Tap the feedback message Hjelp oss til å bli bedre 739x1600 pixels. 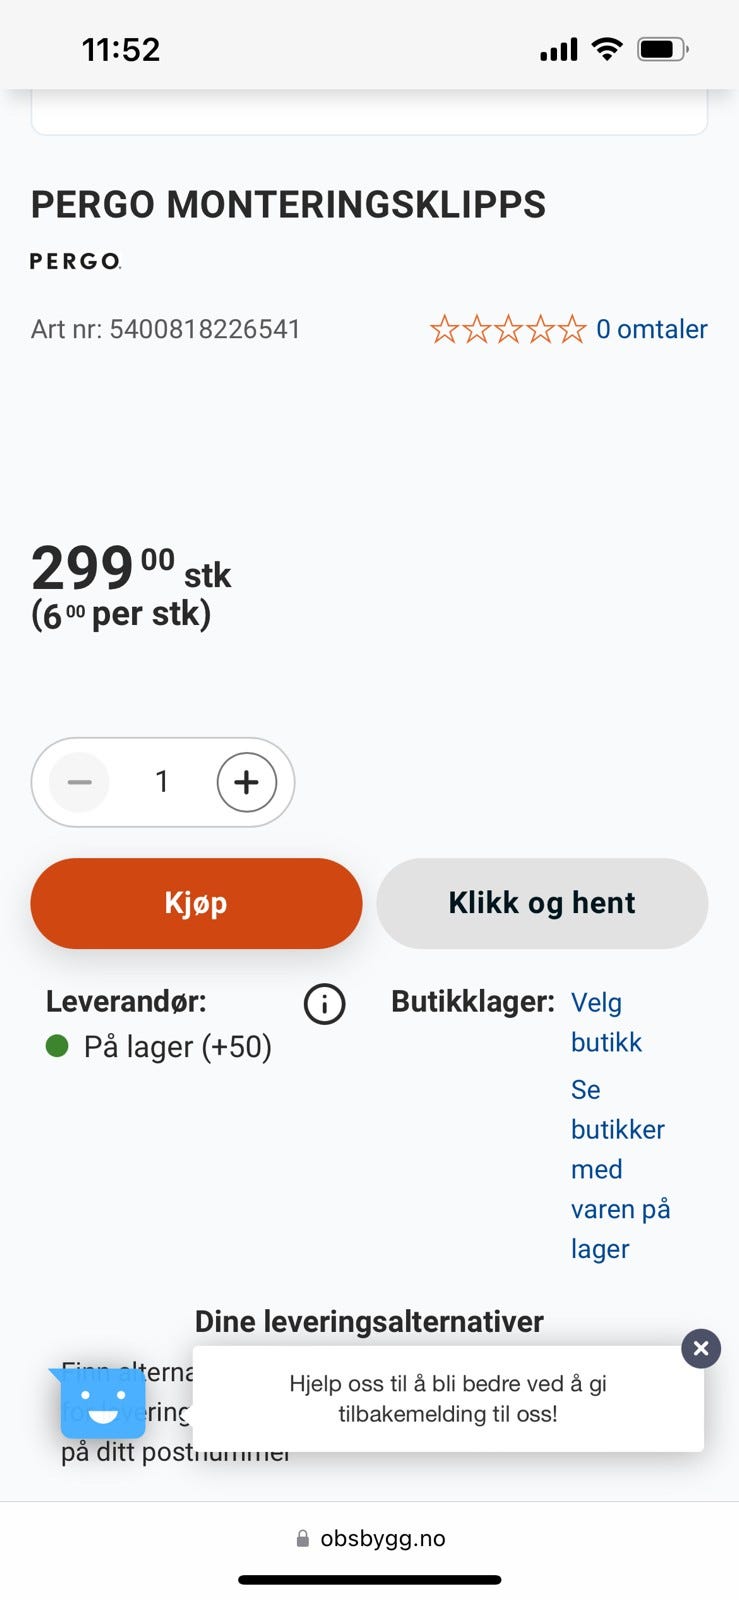point(448,1398)
